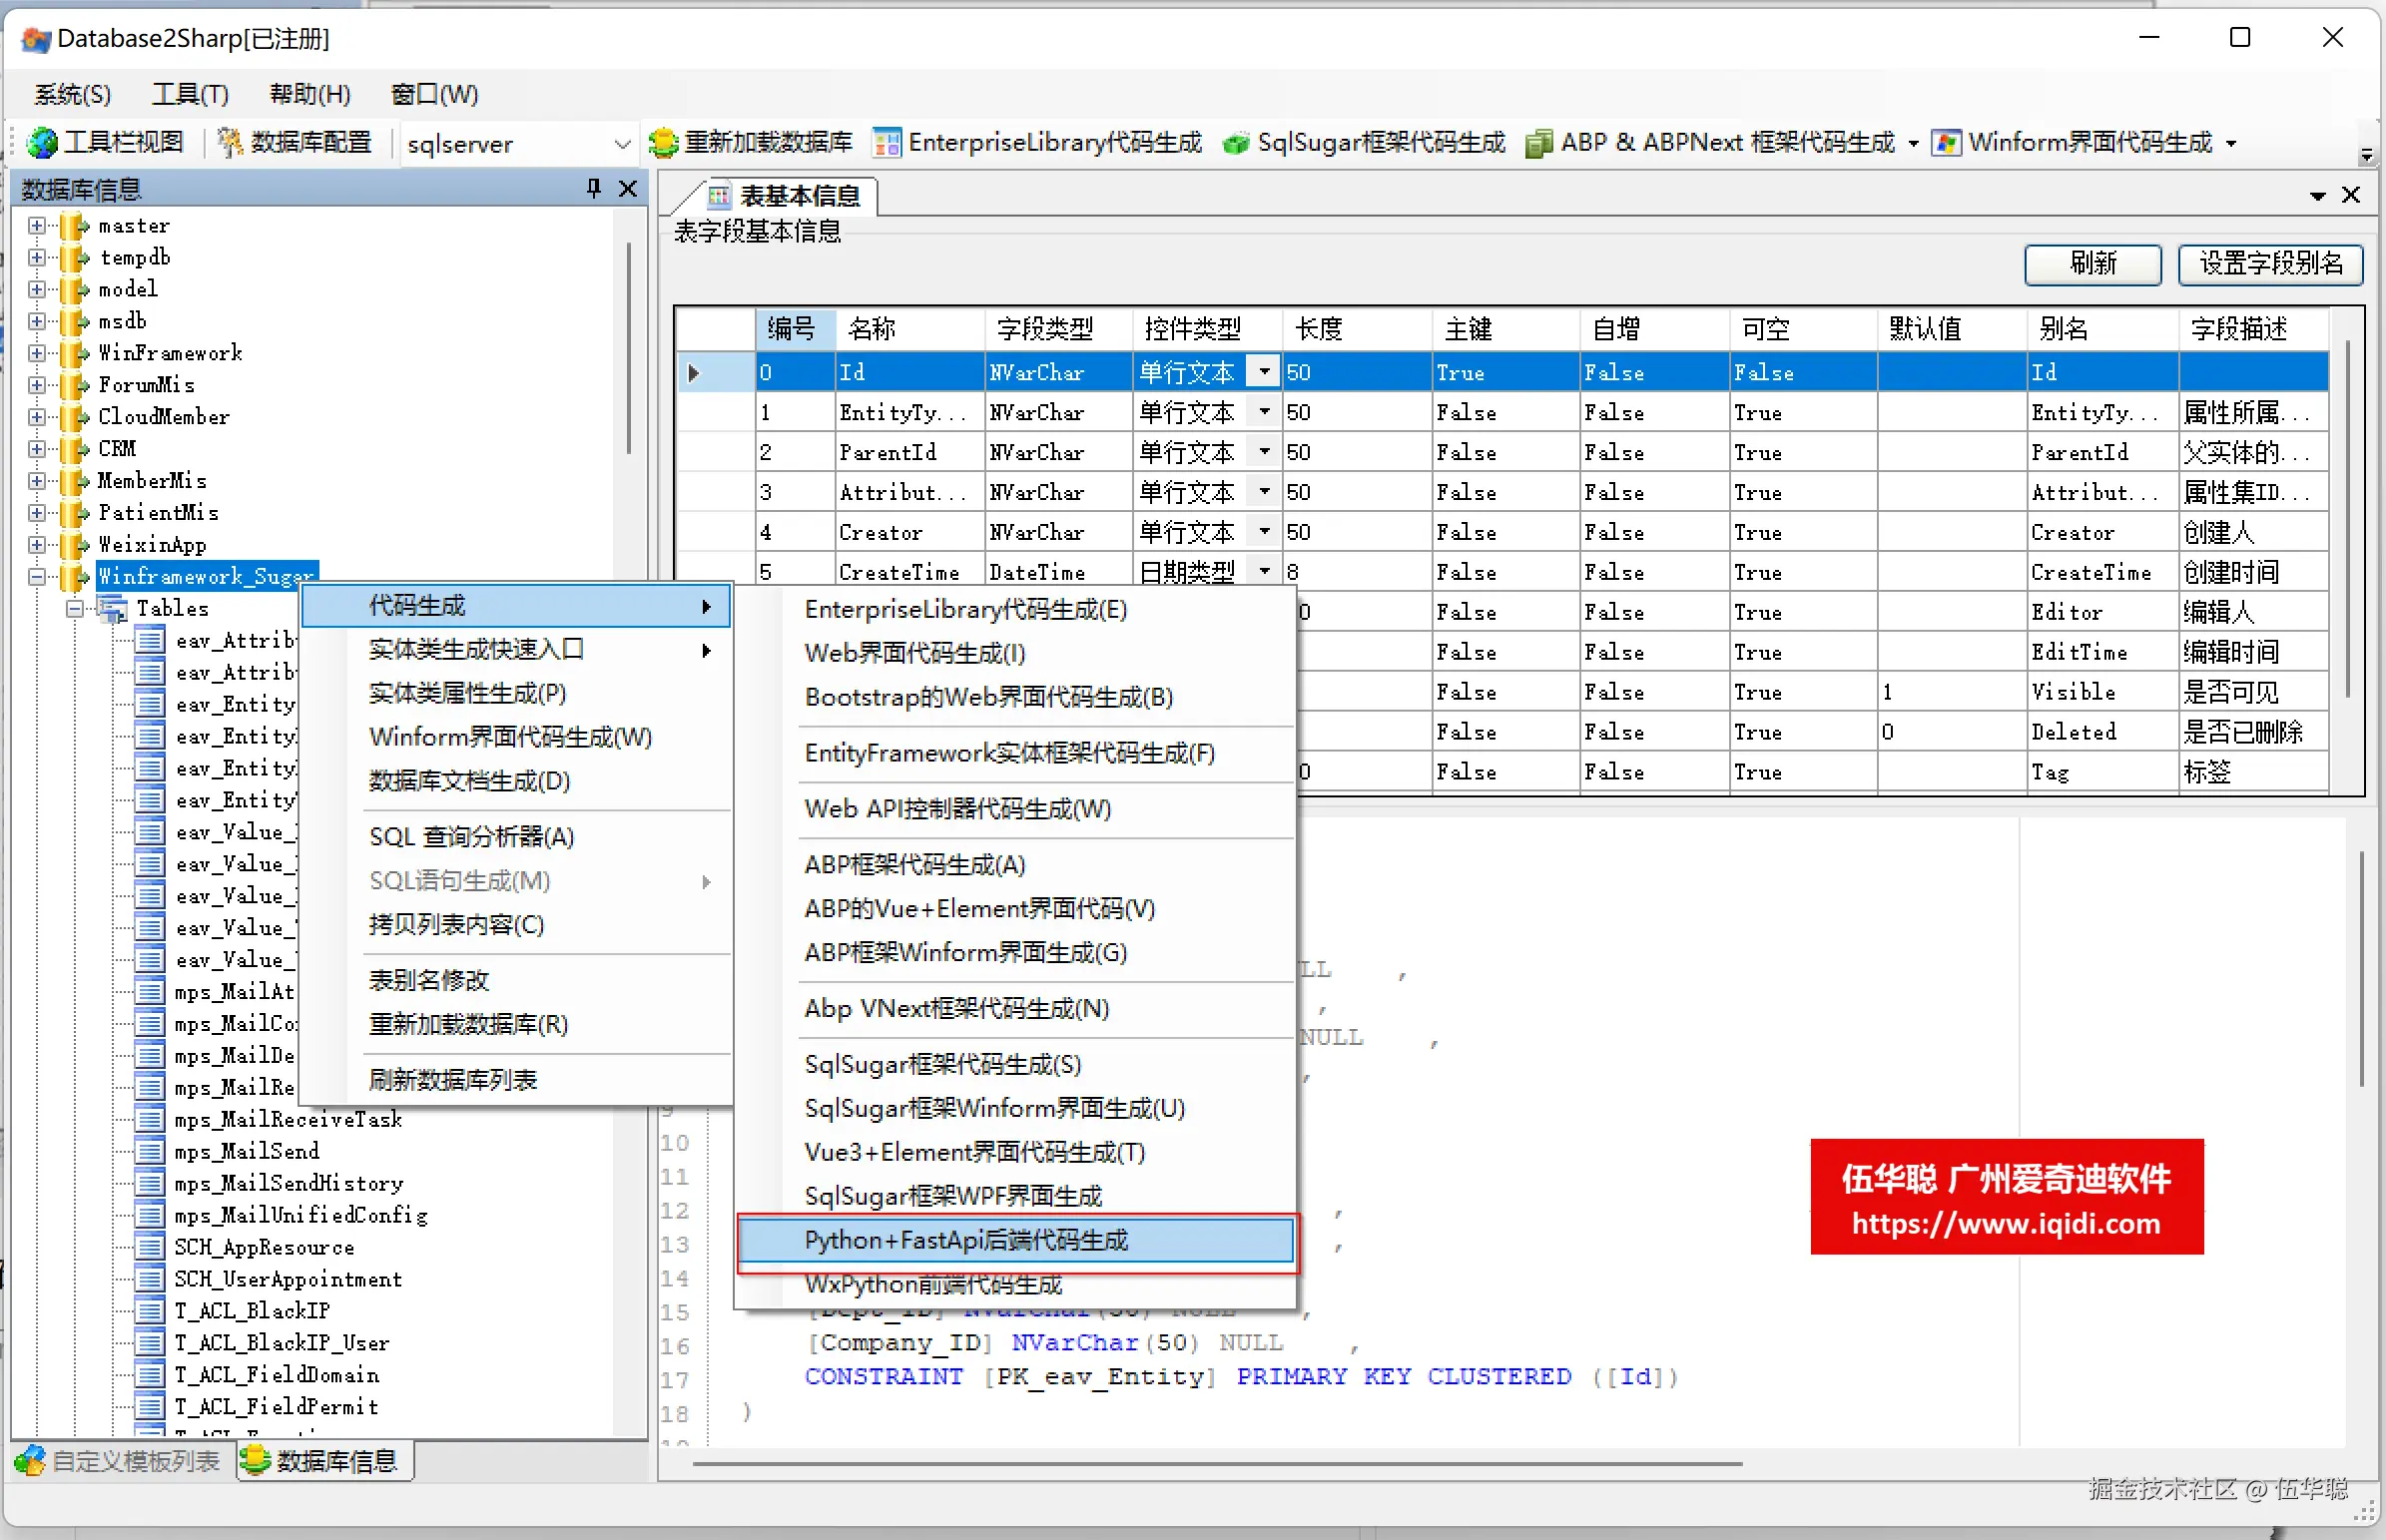The height and width of the screenshot is (1540, 2386).
Task: Click EnterpriseLibrary代码生成 toolbar icon
Action: (886, 143)
